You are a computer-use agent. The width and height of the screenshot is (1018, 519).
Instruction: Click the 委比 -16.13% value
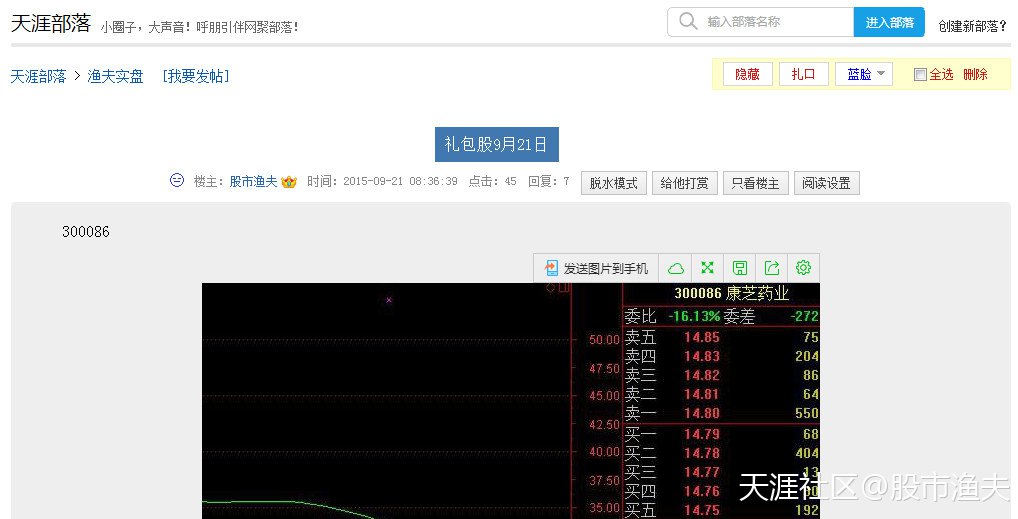coord(694,316)
